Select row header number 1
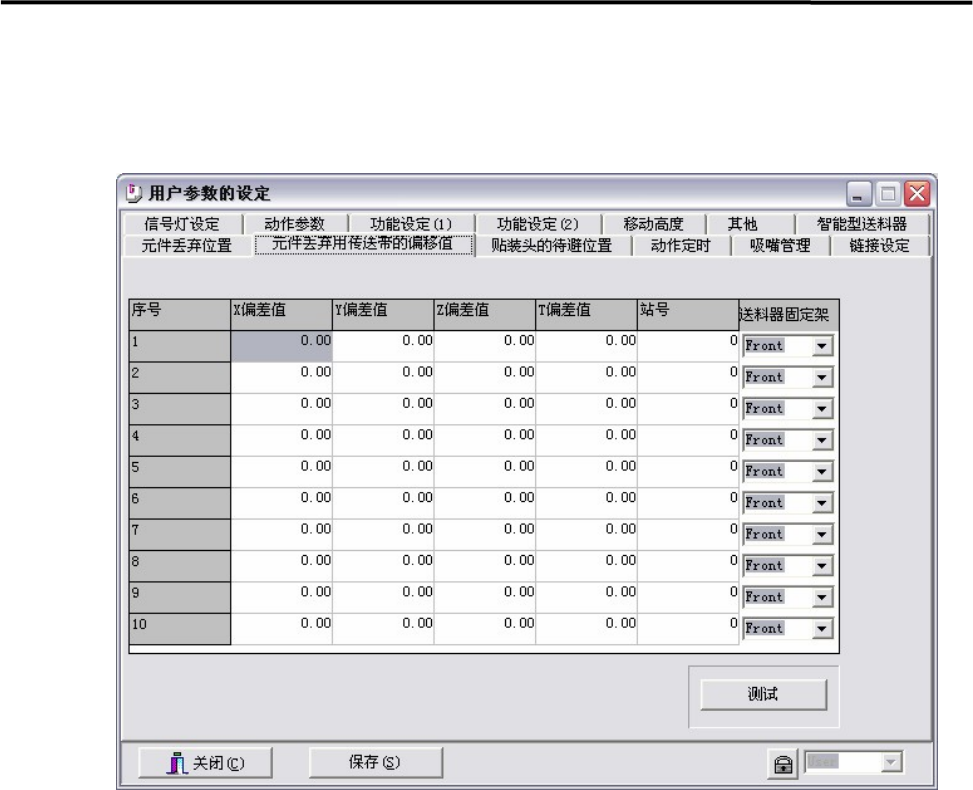The width and height of the screenshot is (973, 790). point(180,346)
